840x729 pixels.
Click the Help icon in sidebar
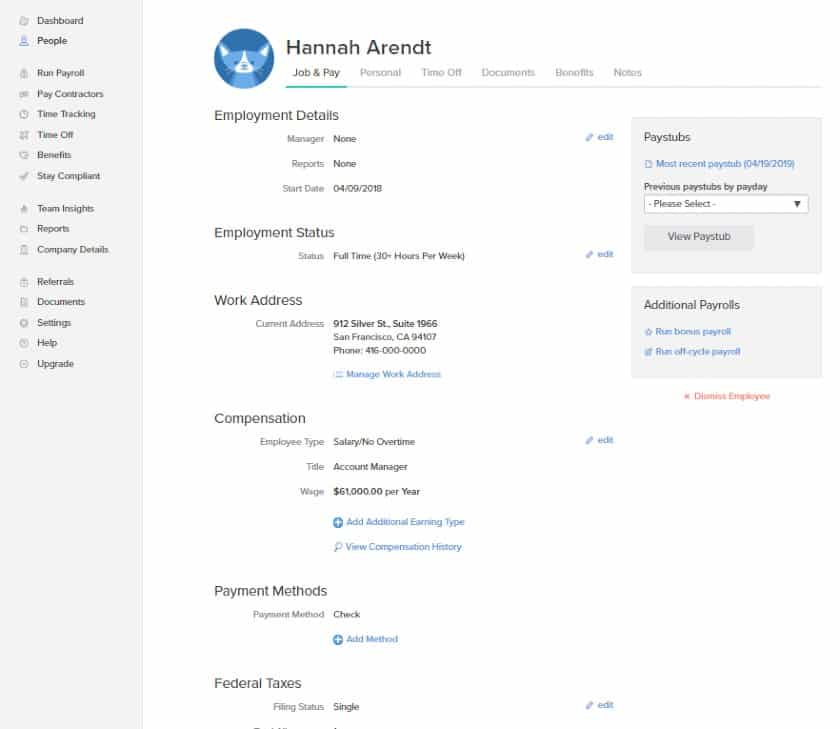coord(24,343)
